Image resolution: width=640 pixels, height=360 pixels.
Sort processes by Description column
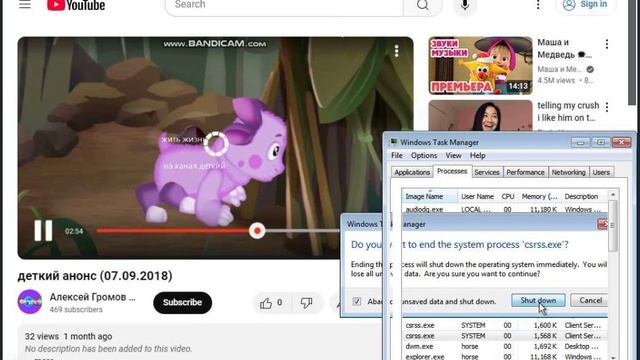pos(584,196)
